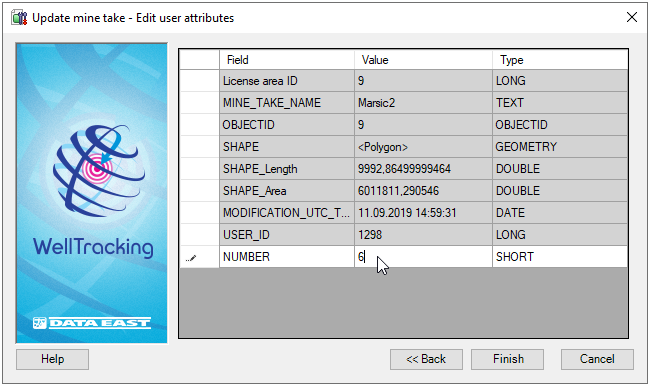650x386 pixels.
Task: Click the OBJECTID field name cell
Action: [287, 125]
